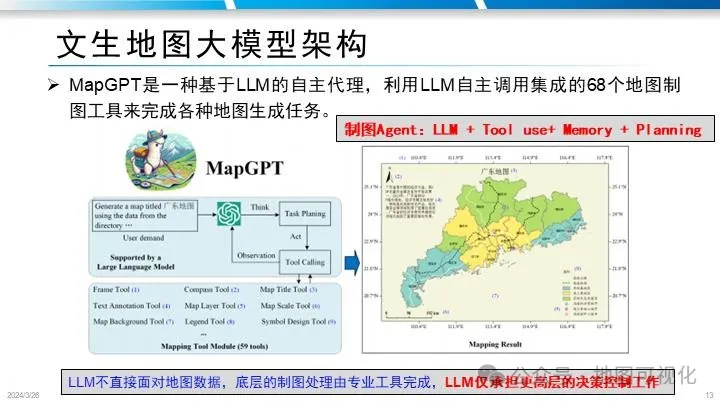720x405 pixels.
Task: Select the Tool Calling box
Action: pos(305,262)
